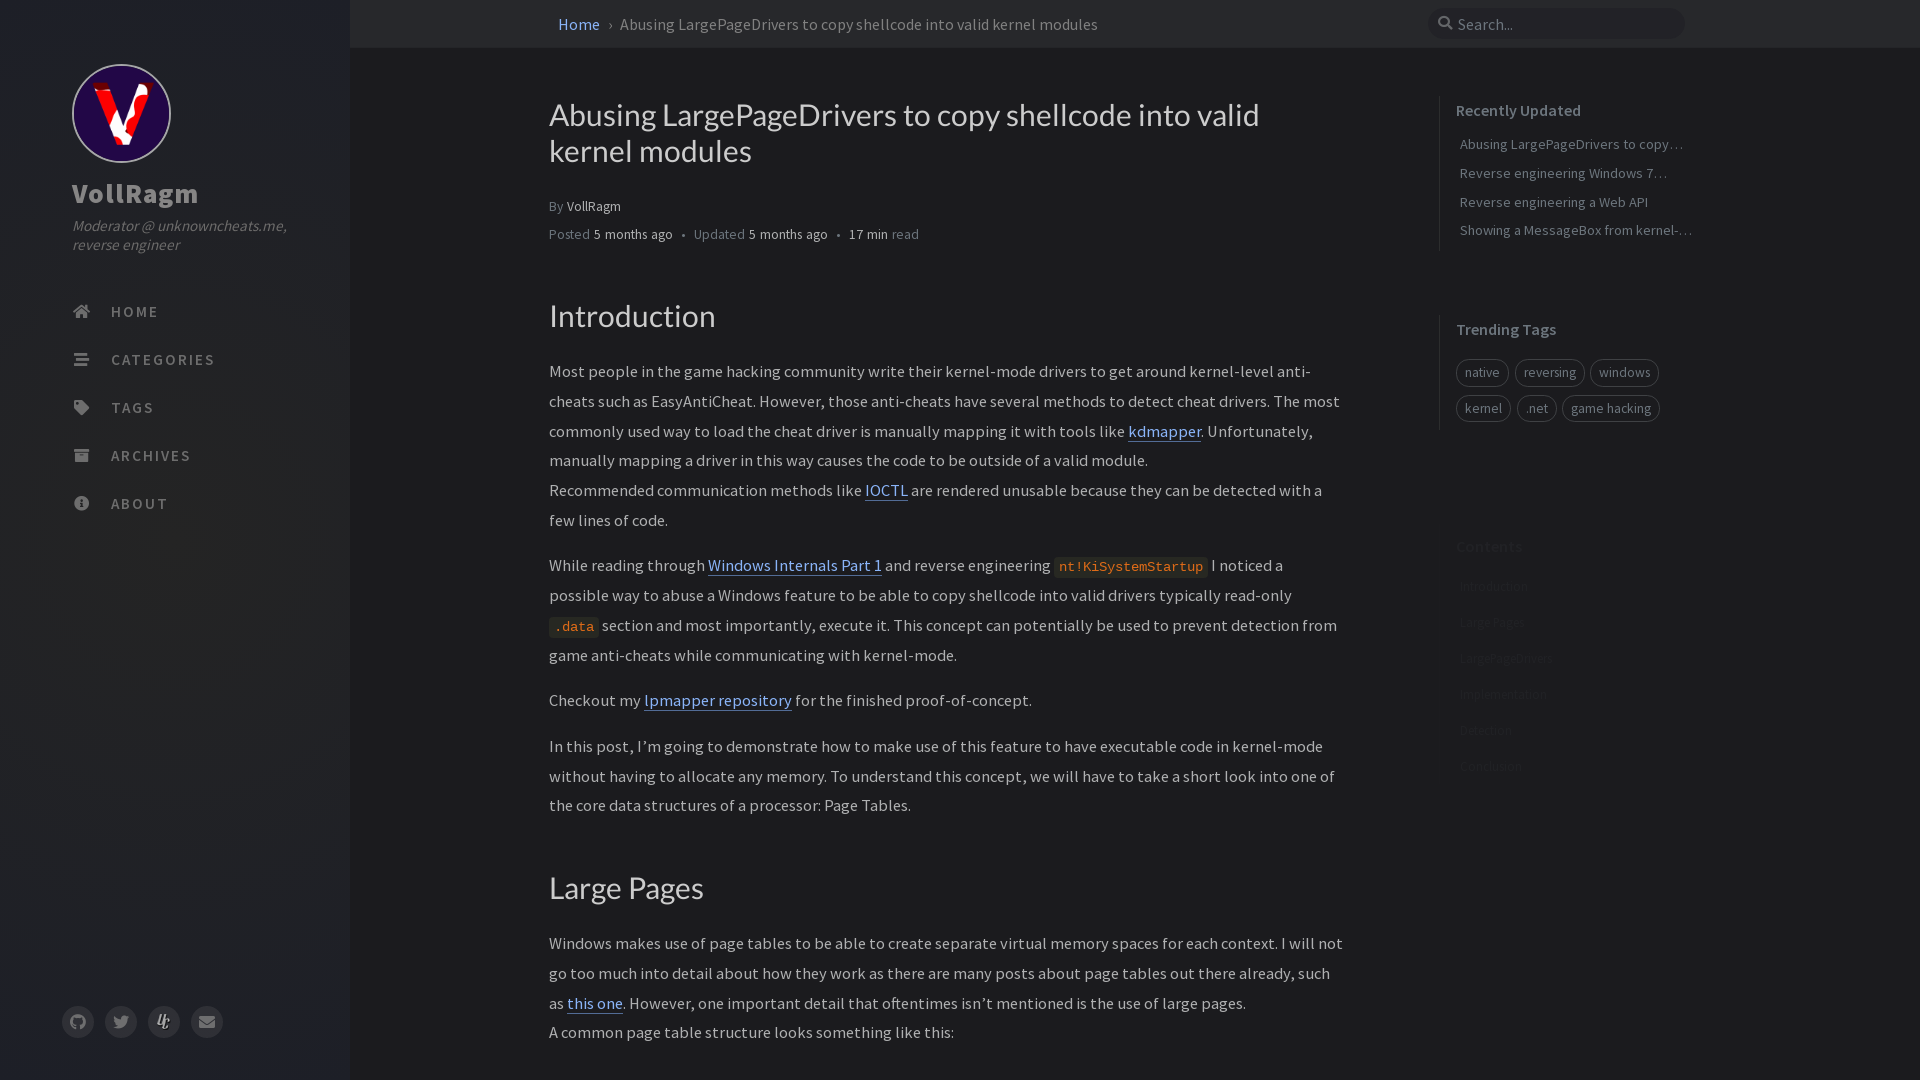Open recently updated 'Reverse engineering Windows 7…'

[1563, 173]
